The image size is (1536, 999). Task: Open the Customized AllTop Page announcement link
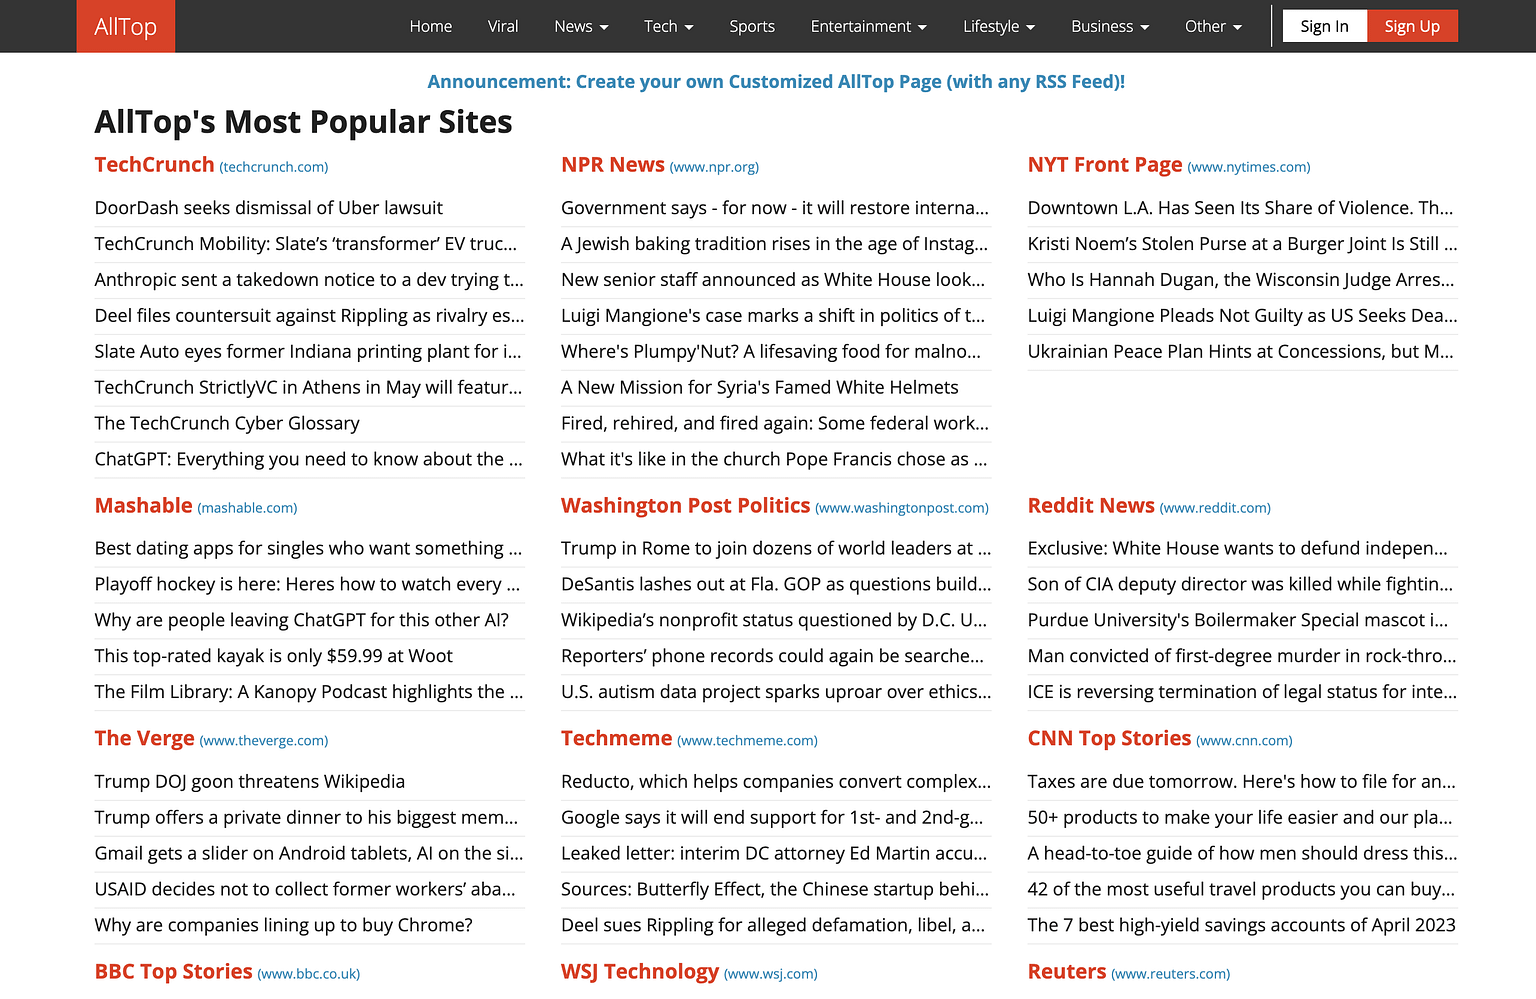pos(776,81)
